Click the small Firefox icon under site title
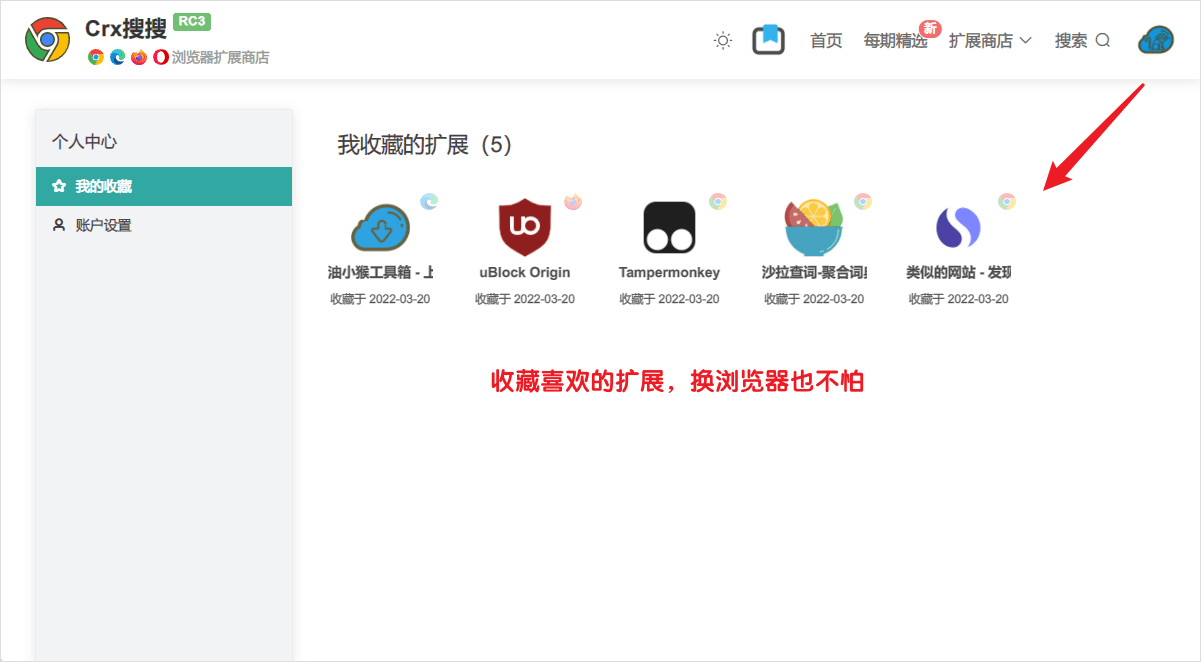The height and width of the screenshot is (662, 1201). tap(139, 57)
